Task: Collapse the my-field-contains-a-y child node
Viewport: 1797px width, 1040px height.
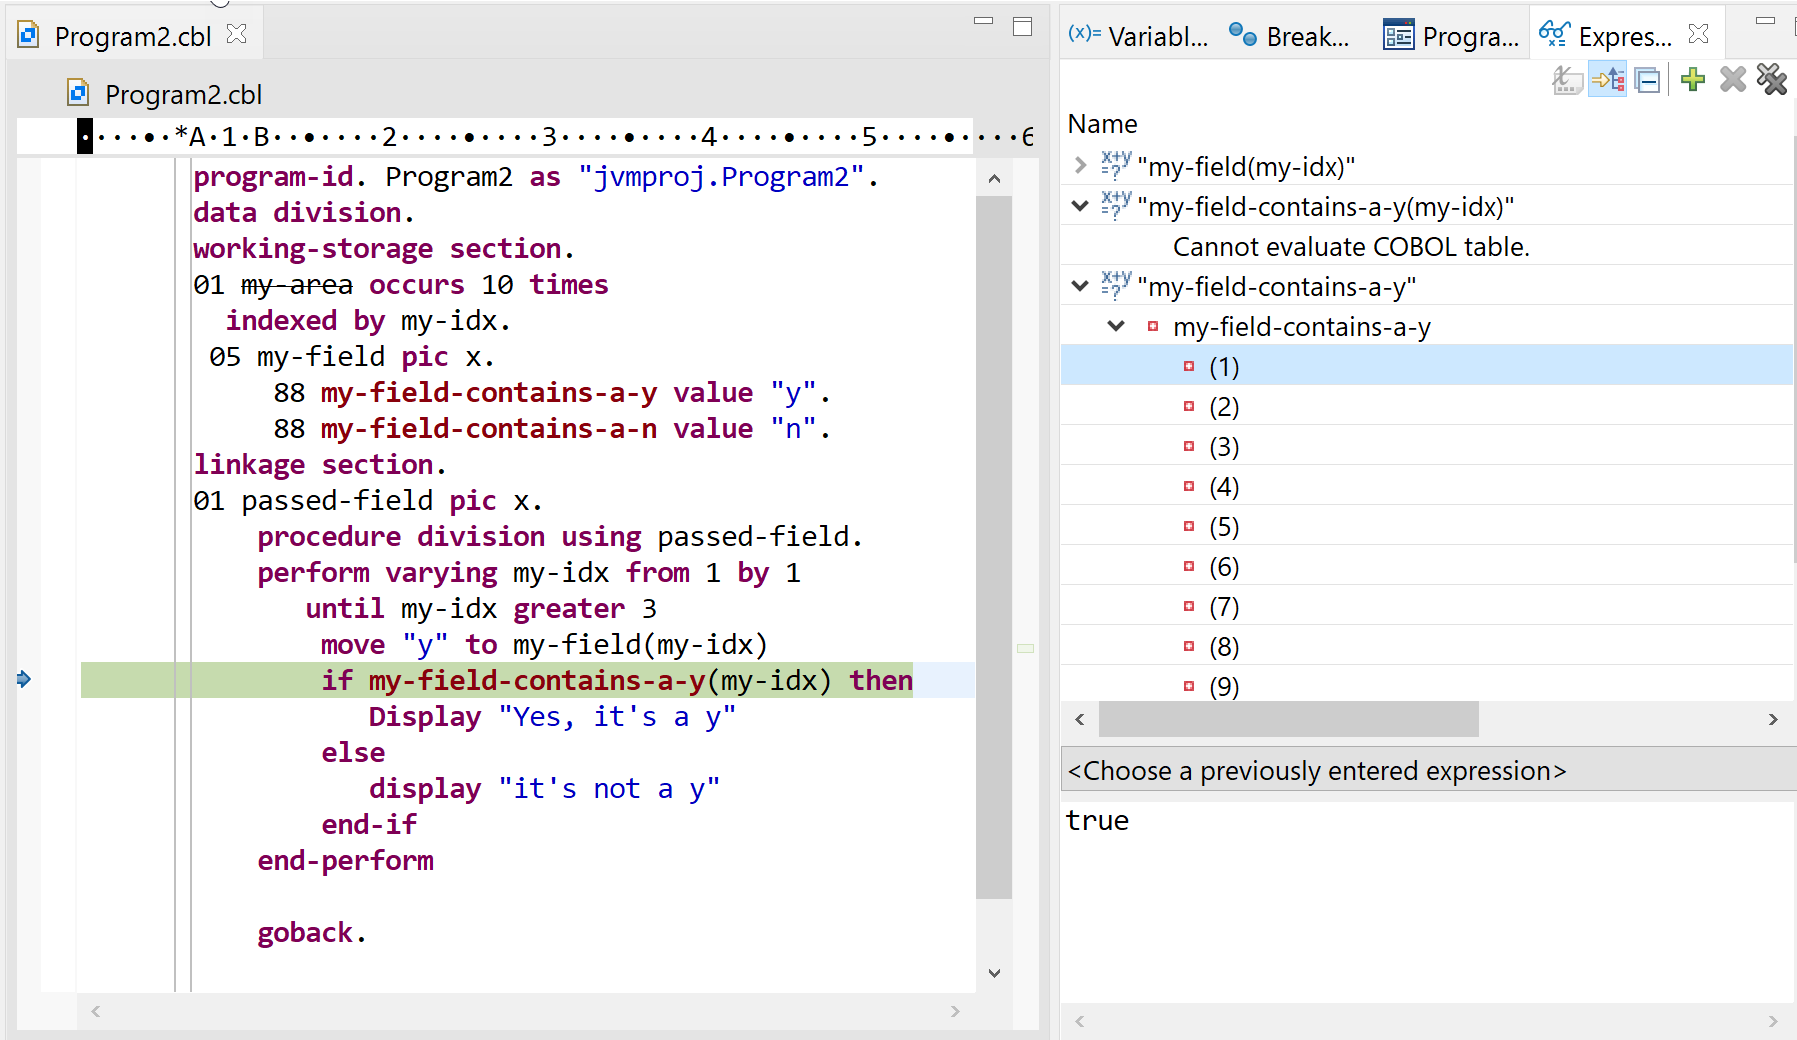Action: coord(1117,326)
